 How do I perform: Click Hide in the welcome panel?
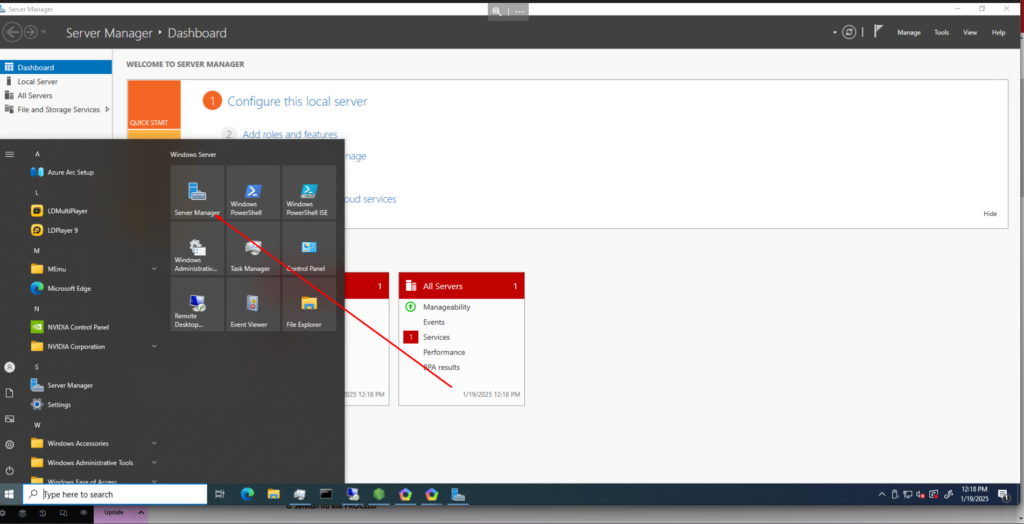point(990,214)
